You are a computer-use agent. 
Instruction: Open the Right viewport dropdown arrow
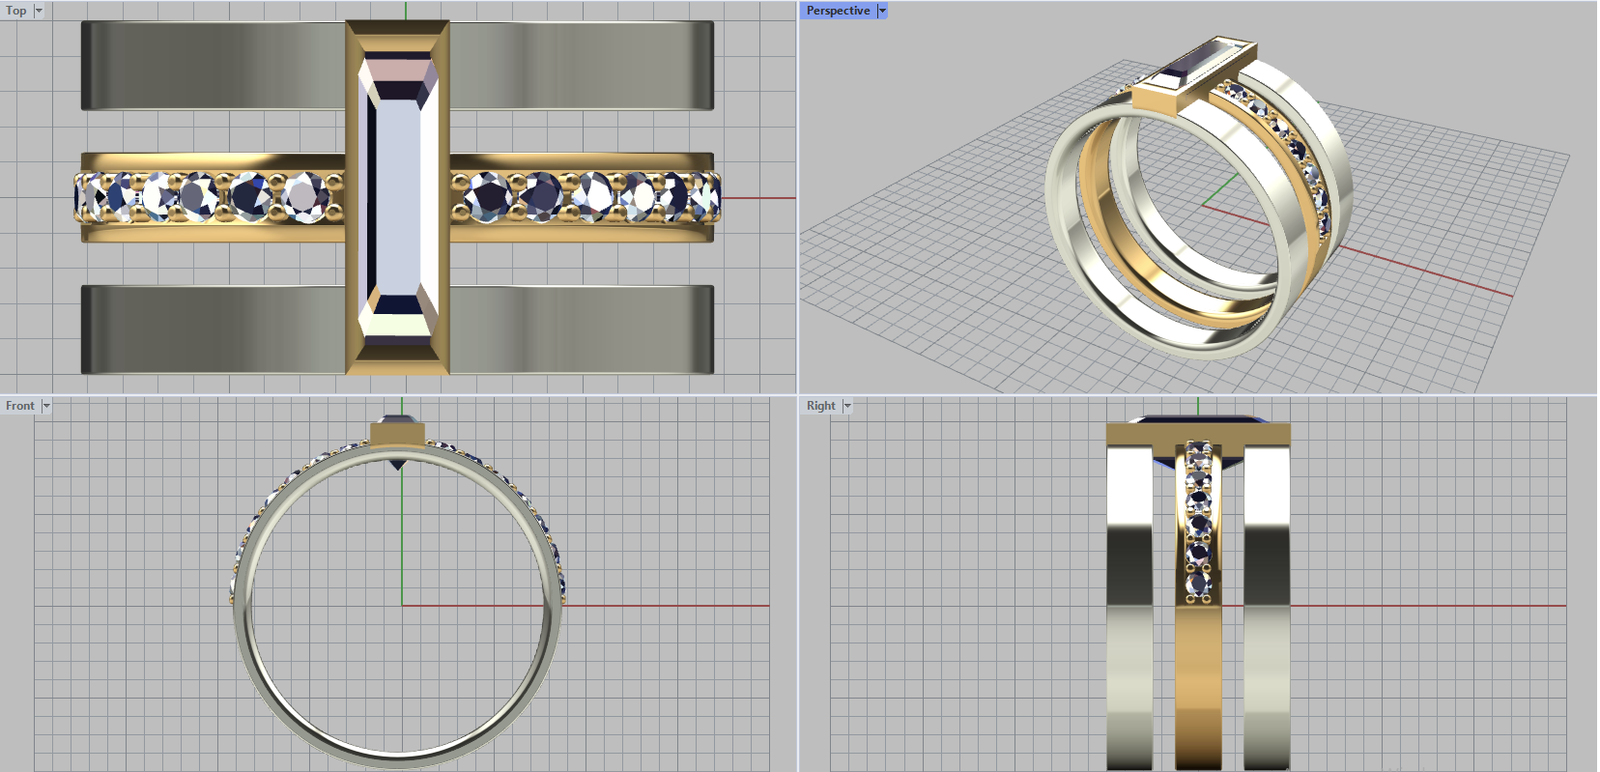(x=847, y=406)
